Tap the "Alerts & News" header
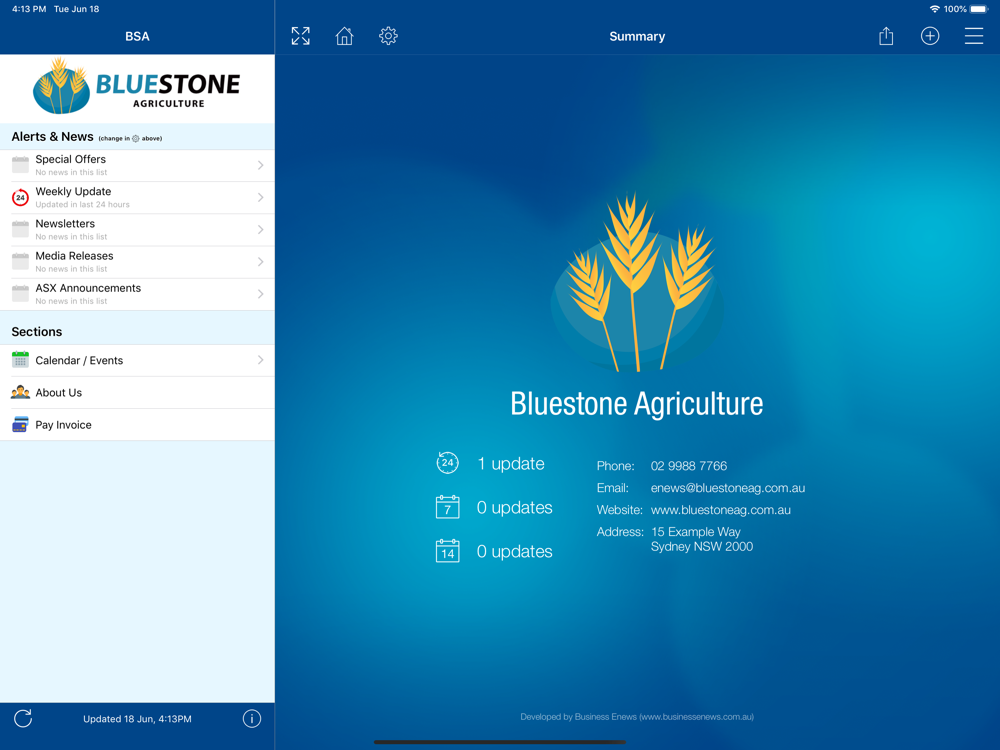Viewport: 1000px width, 750px height. click(x=52, y=136)
